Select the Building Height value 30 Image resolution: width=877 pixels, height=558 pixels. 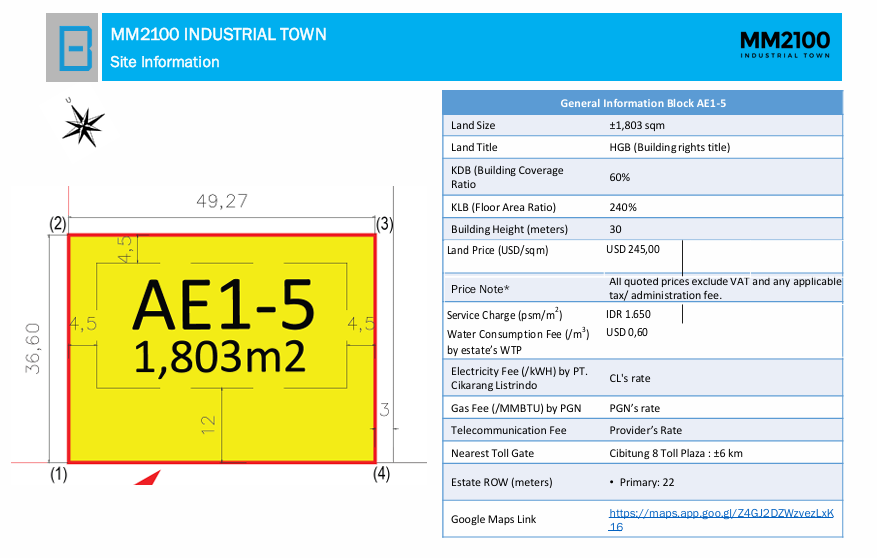point(615,229)
